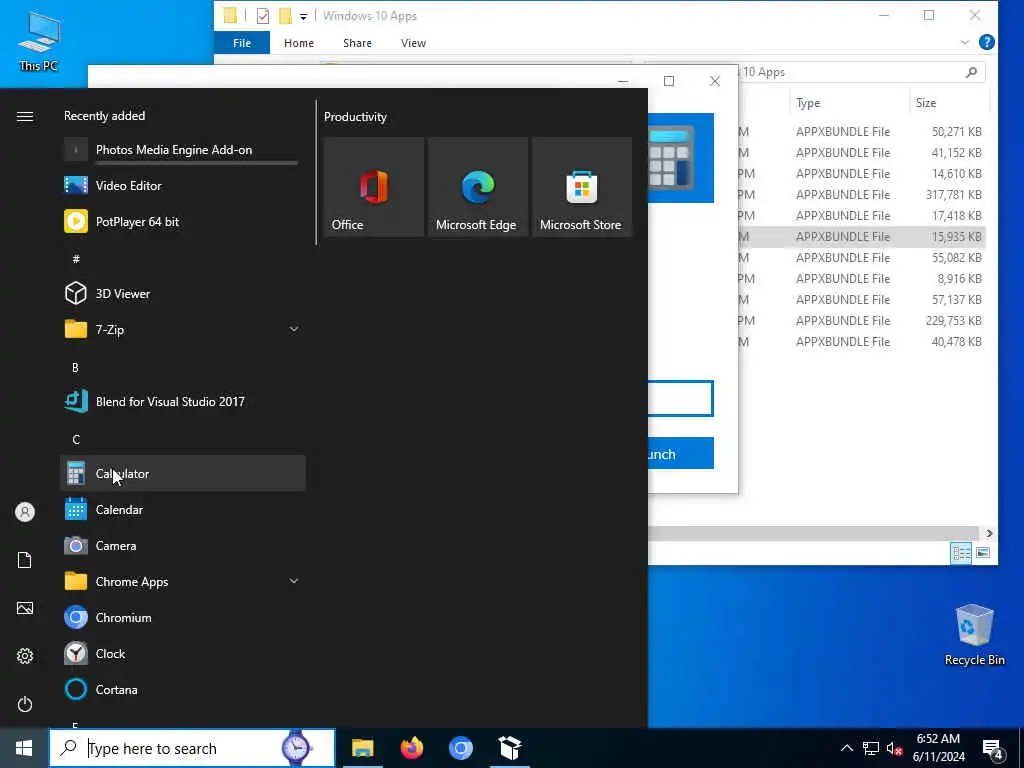
Task: Jump to the letter C group header
Action: pos(76,440)
